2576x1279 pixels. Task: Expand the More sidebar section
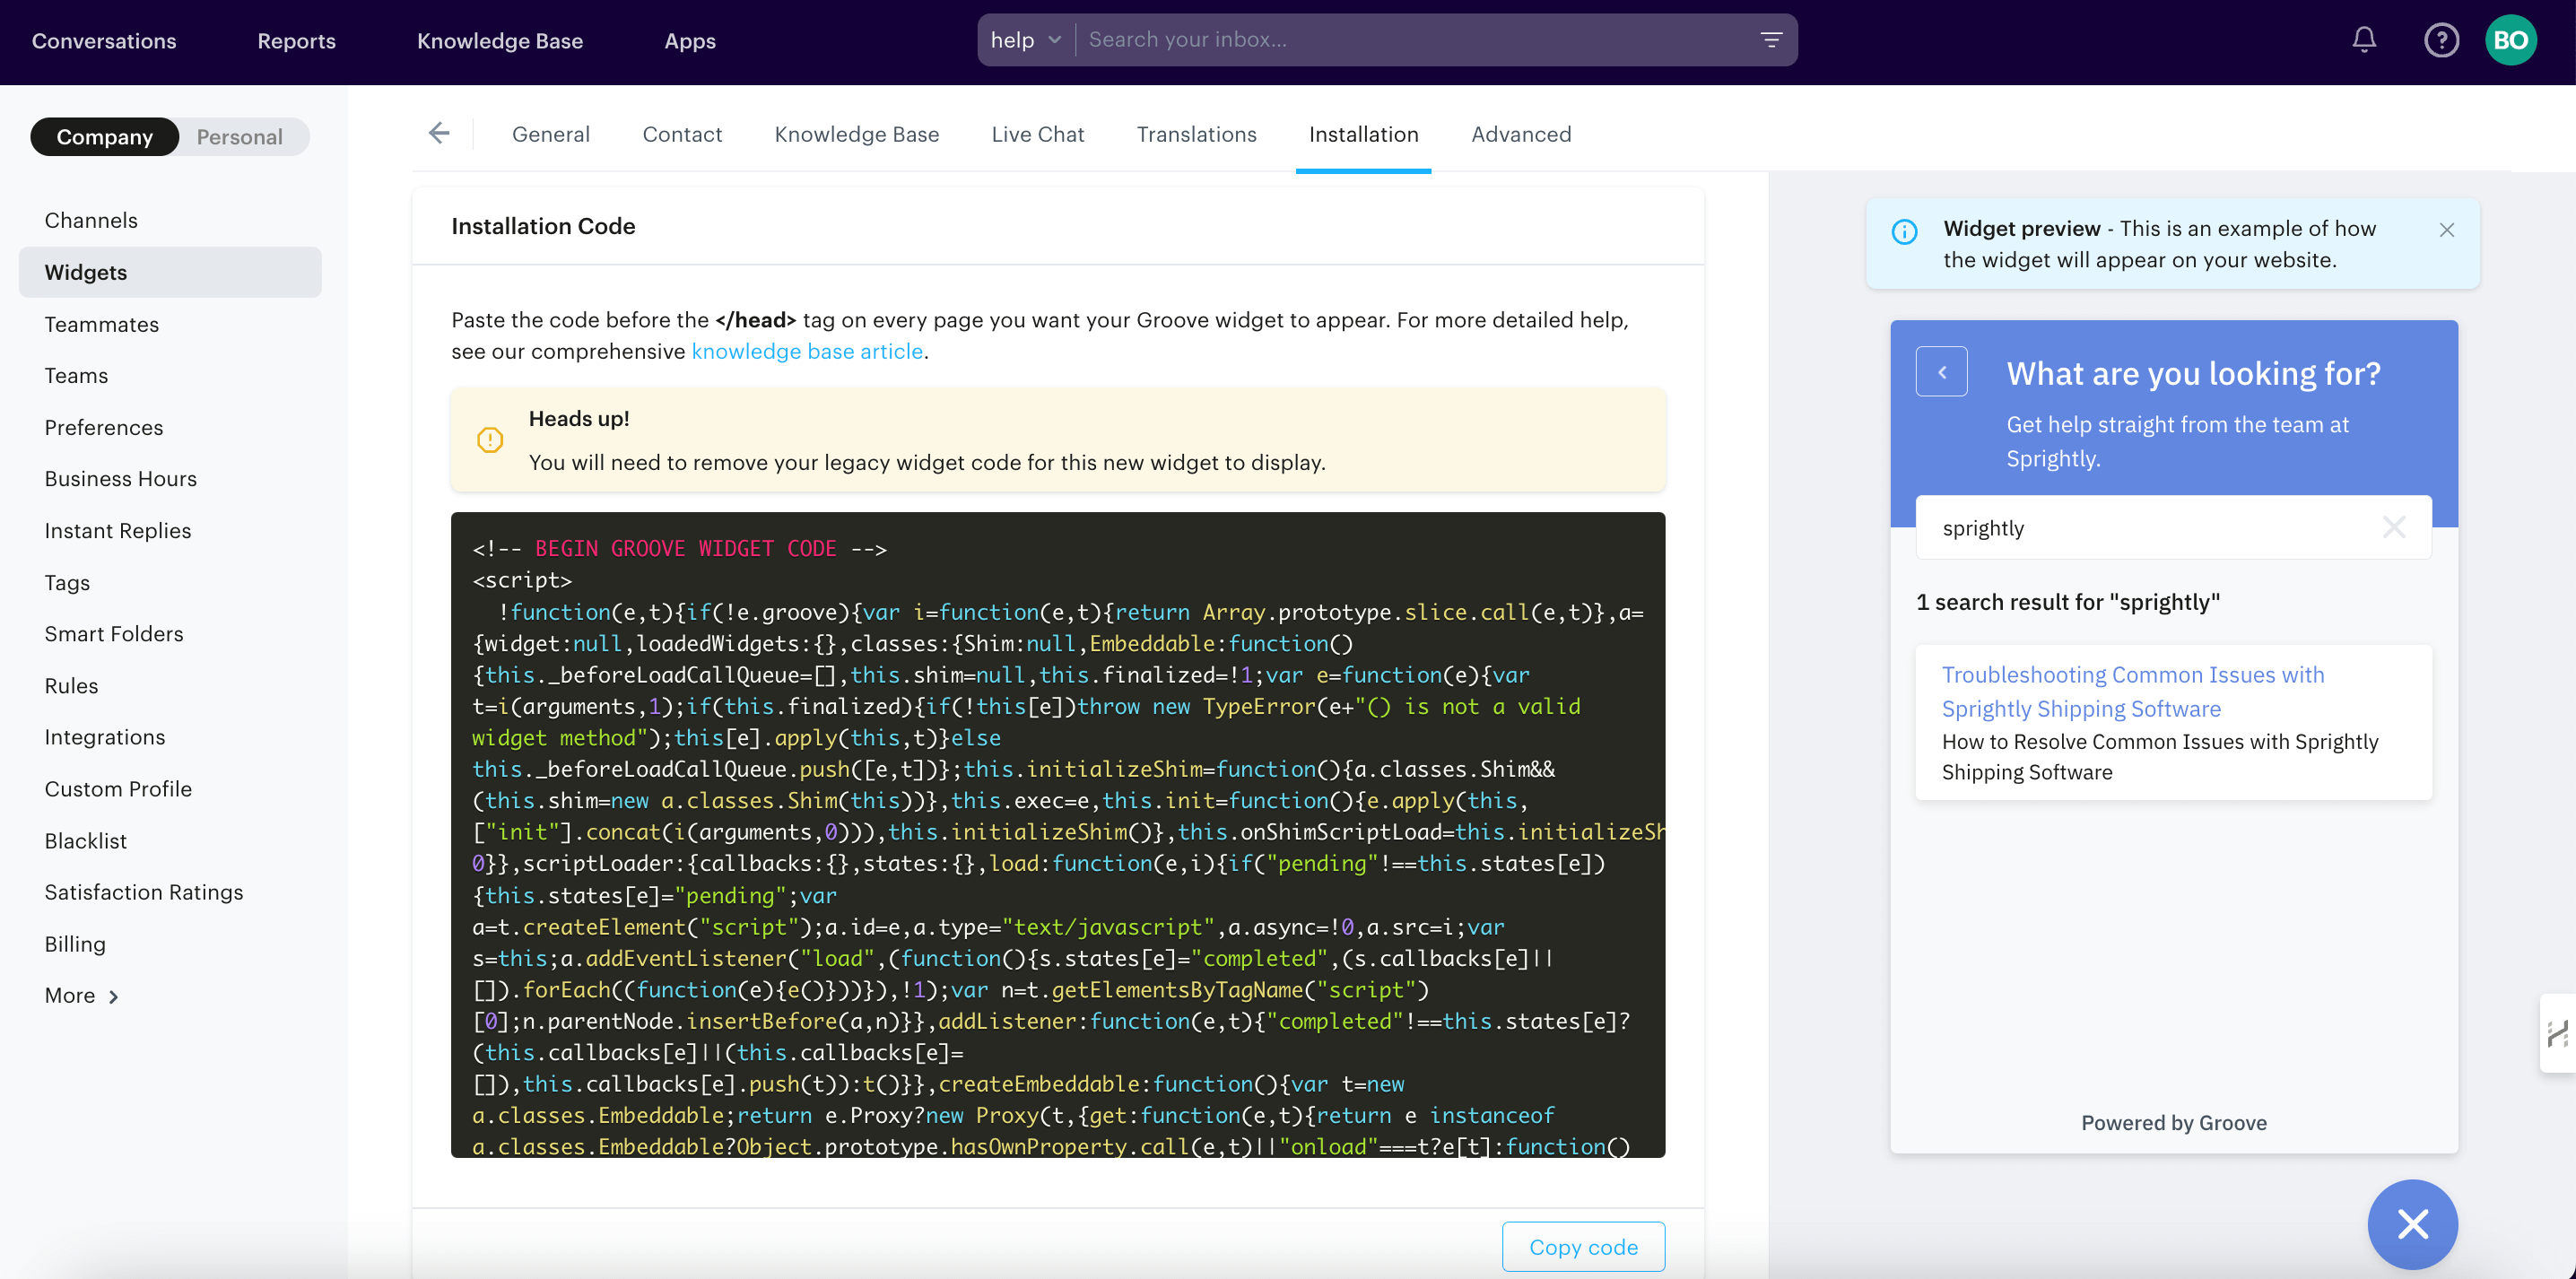tap(82, 996)
